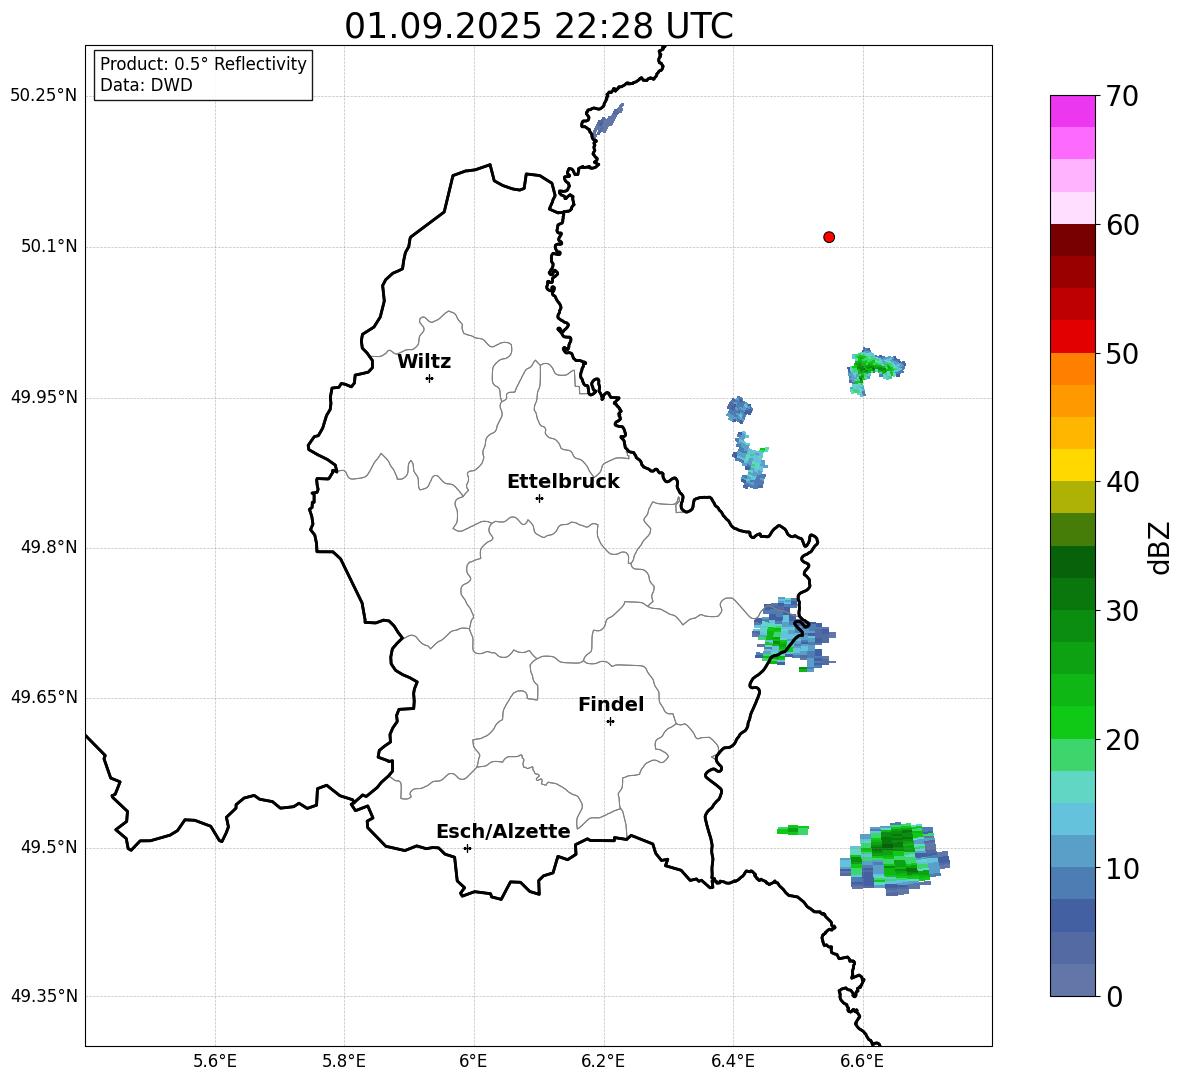1184x1081 pixels.
Task: Click the Data: DWD text
Action: click(146, 85)
